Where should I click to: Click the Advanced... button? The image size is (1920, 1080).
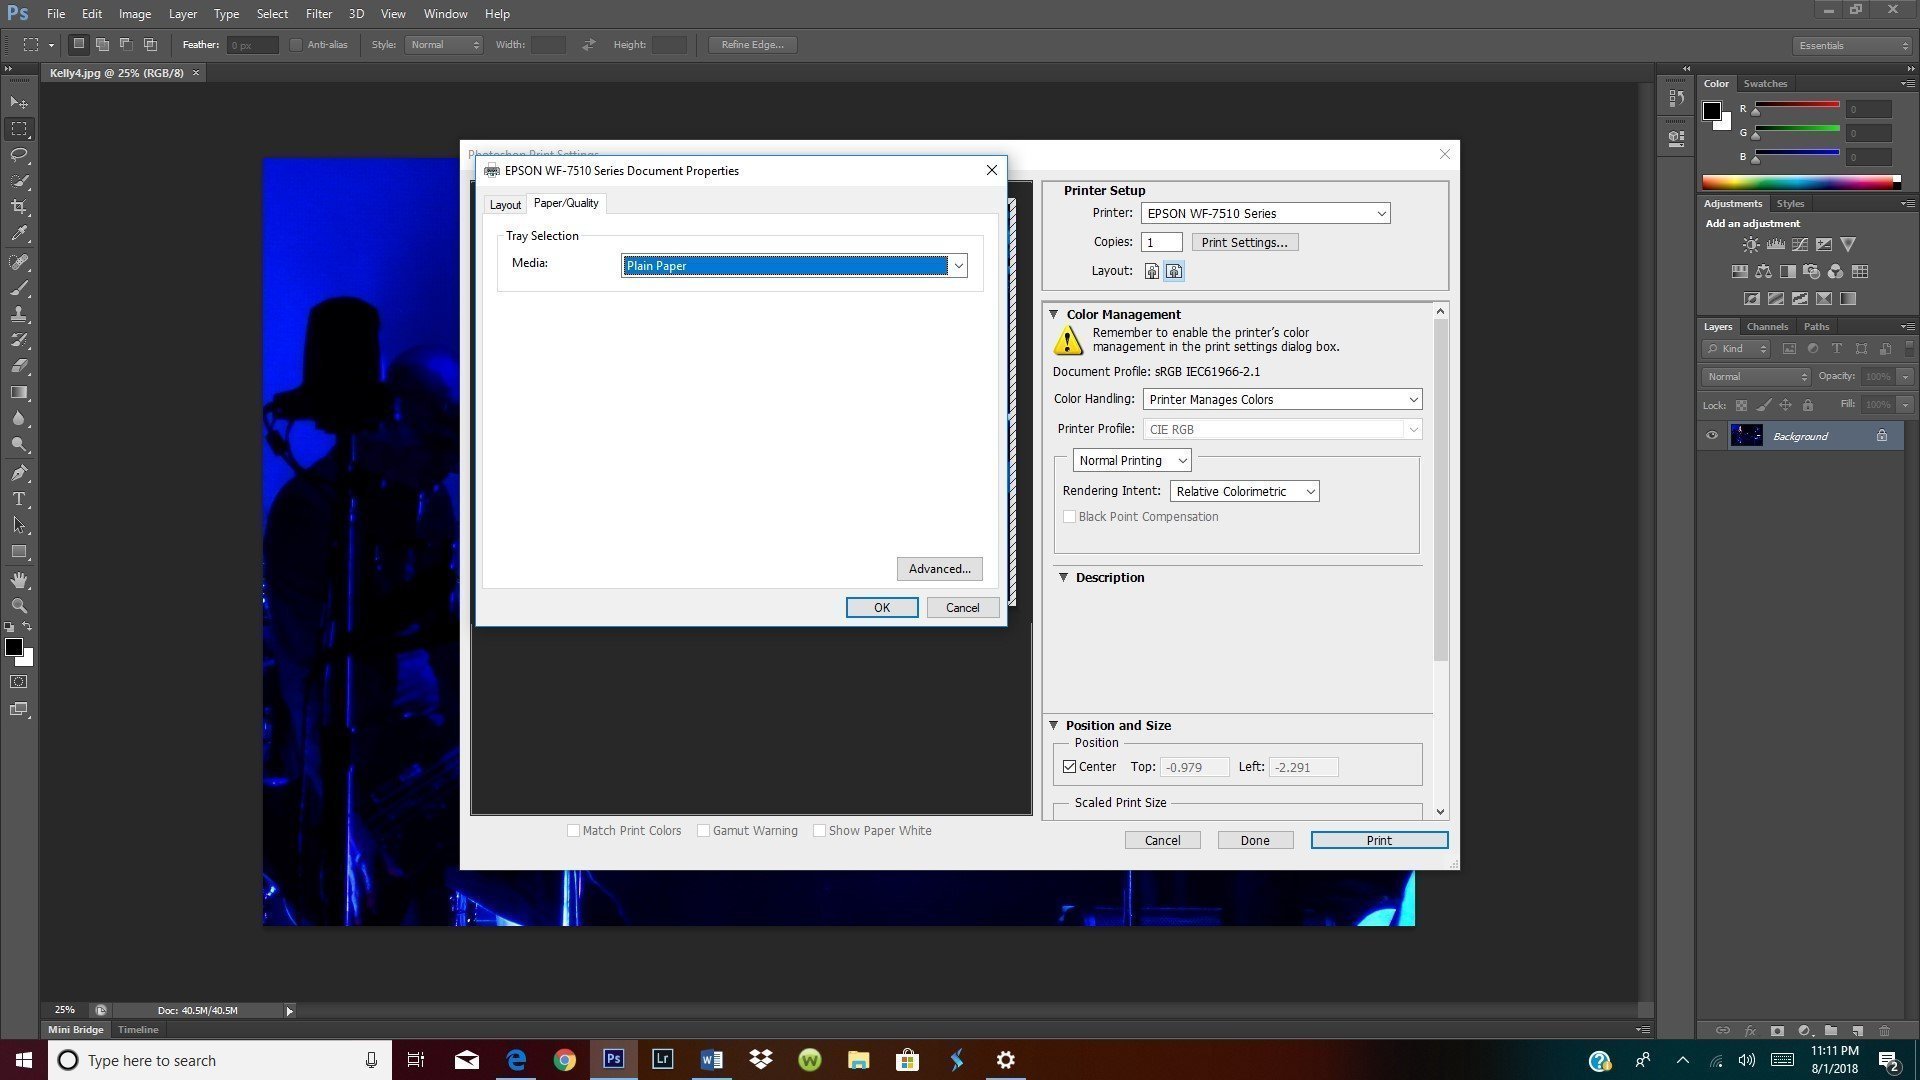point(939,569)
